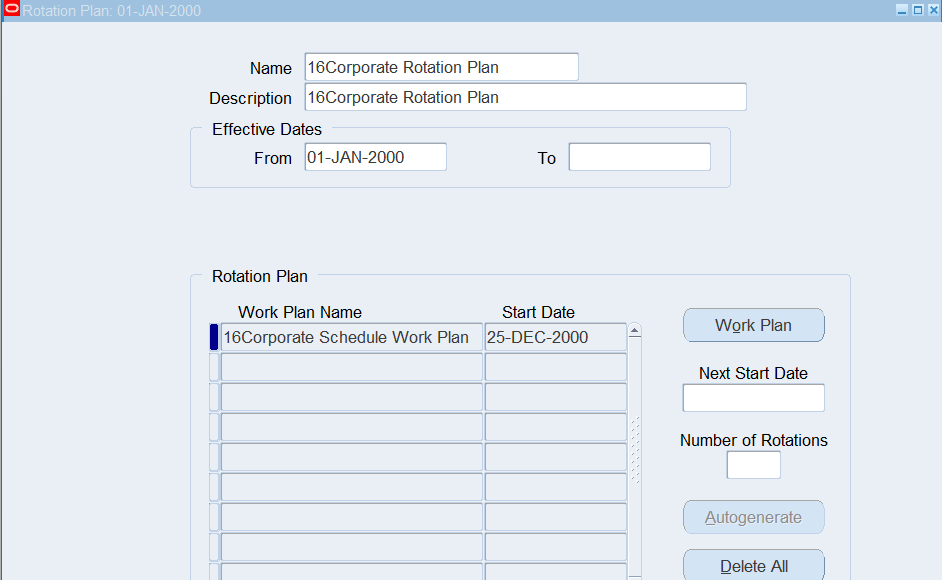This screenshot has height=580, width=942.
Task: Click the blue record selector of first row
Action: (213, 338)
